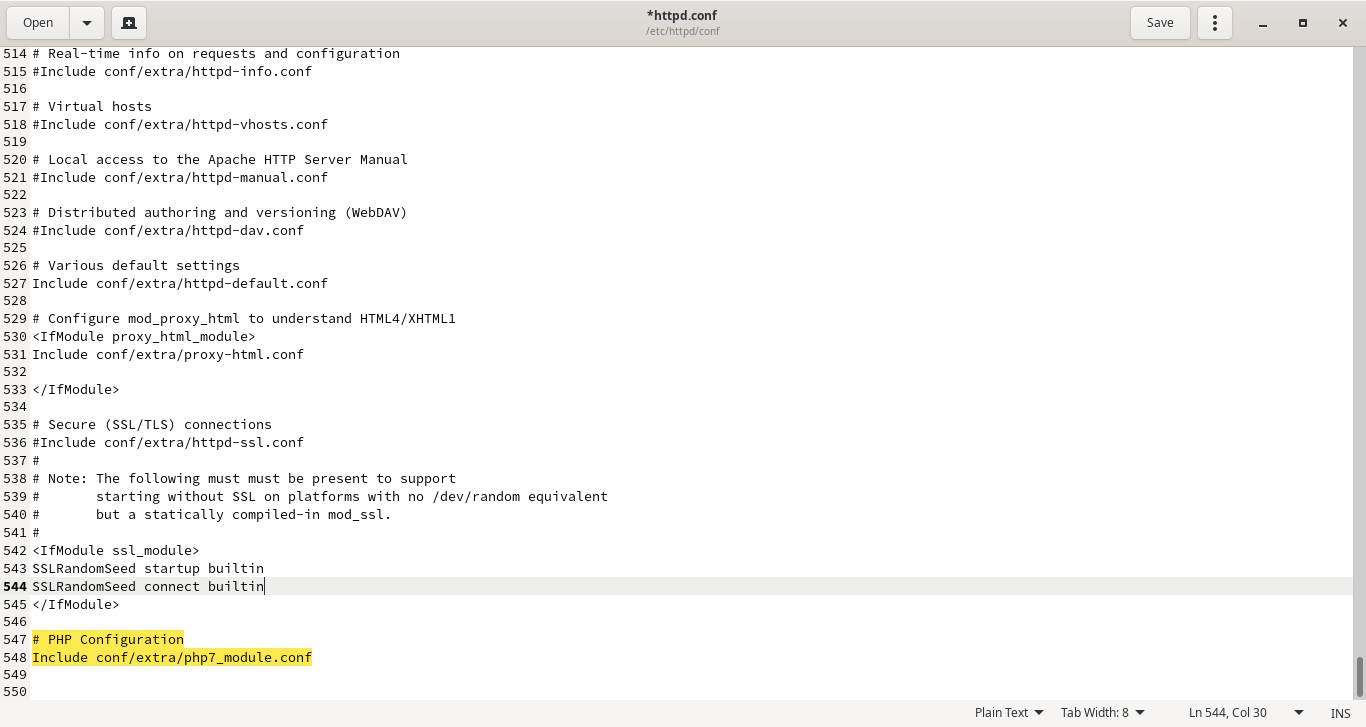Toggle the INS insert mode indicator
1366x727 pixels.
pyautogui.click(x=1340, y=713)
